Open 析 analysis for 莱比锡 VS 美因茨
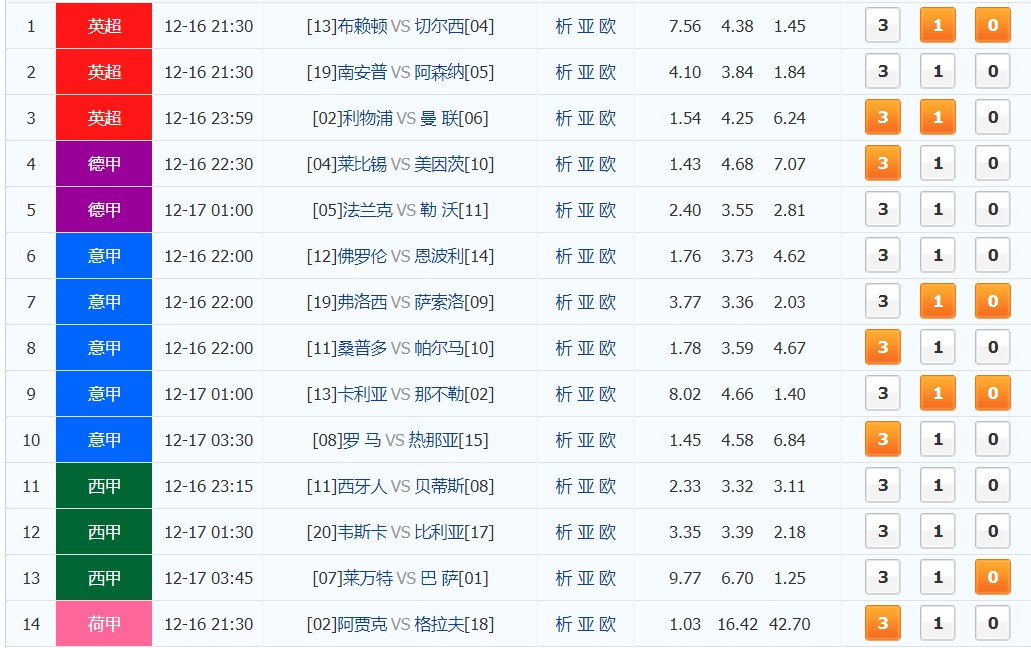The image size is (1031, 648). [x=563, y=164]
